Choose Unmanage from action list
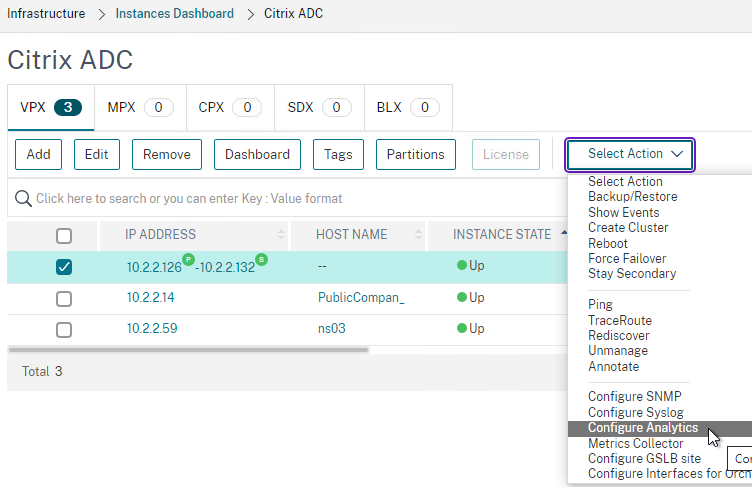Screen dimensions: 752x487 tap(618, 351)
